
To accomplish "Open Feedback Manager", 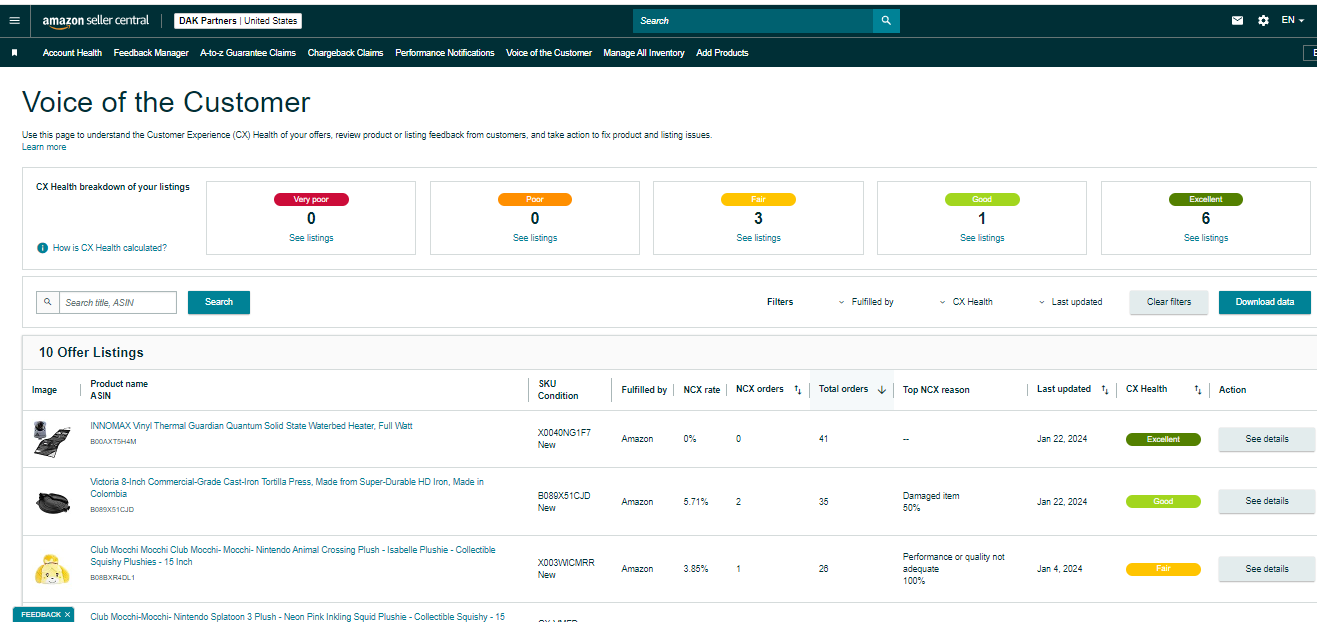I will [x=151, y=53].
